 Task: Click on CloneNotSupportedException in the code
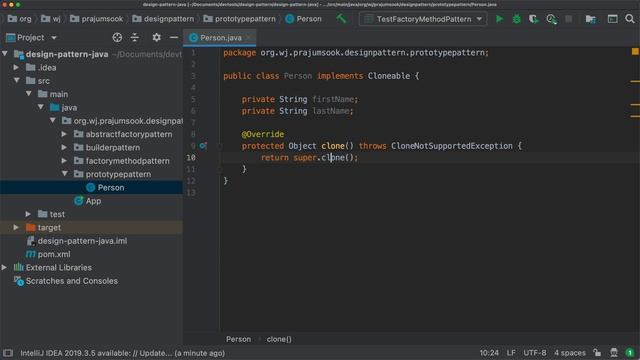[451, 146]
